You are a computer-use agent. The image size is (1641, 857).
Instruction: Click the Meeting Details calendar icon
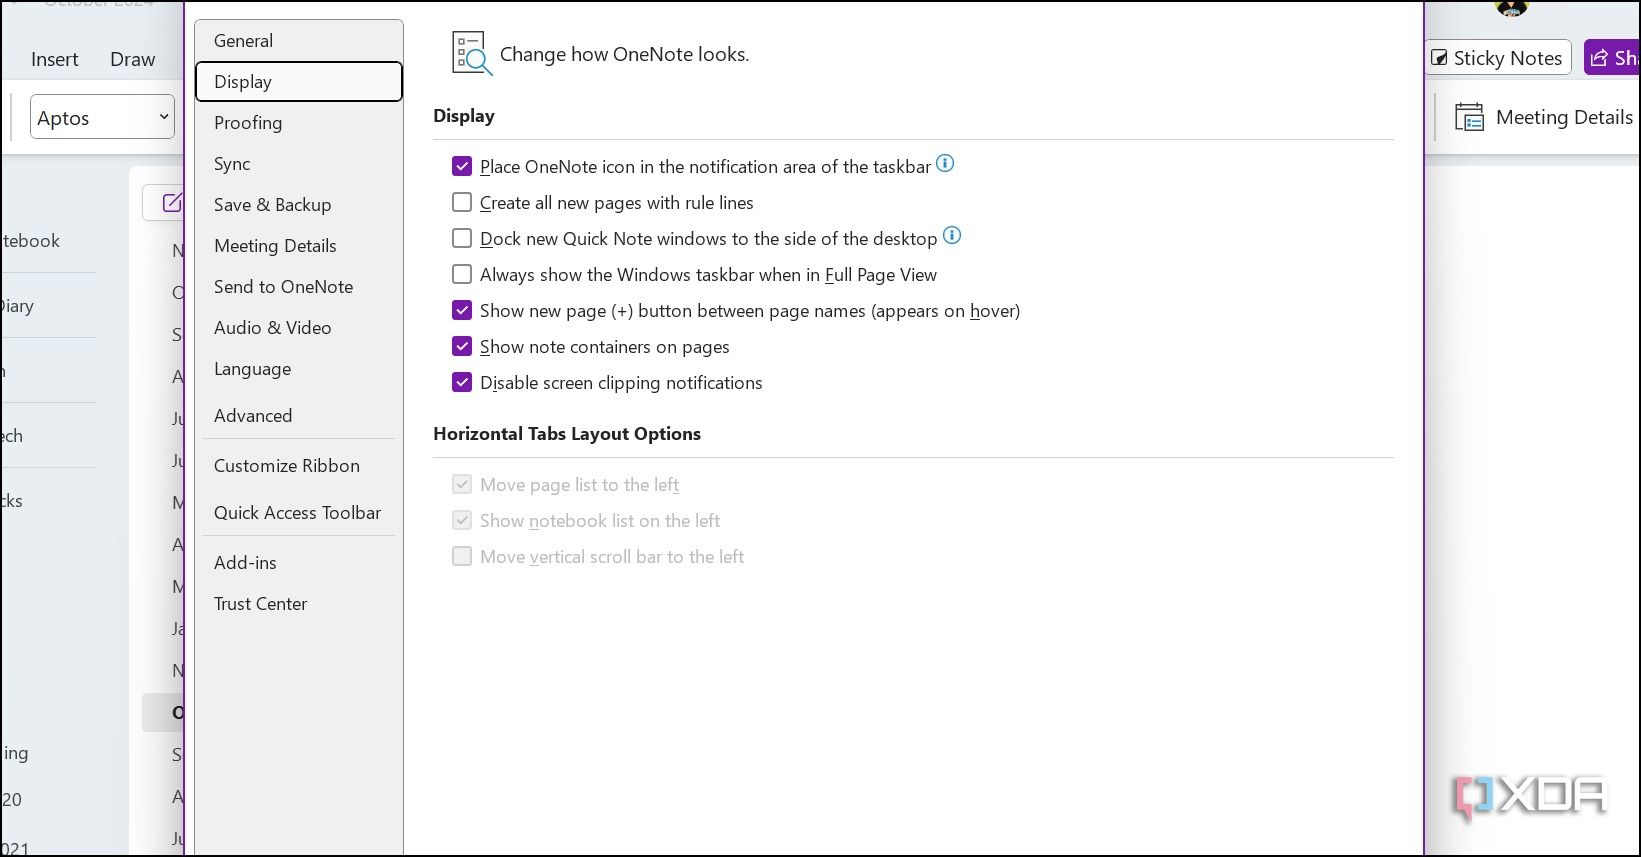[x=1469, y=118]
